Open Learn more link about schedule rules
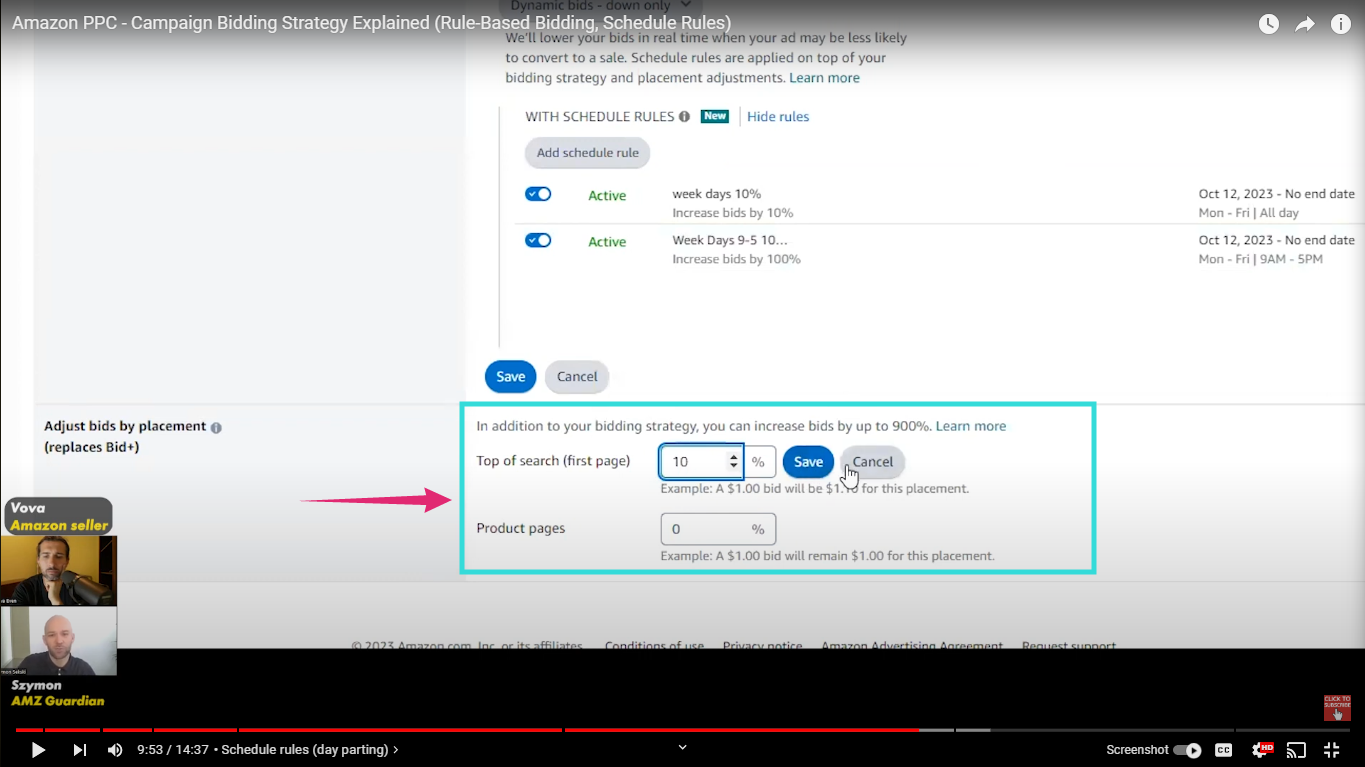Image resolution: width=1365 pixels, height=767 pixels. (824, 77)
